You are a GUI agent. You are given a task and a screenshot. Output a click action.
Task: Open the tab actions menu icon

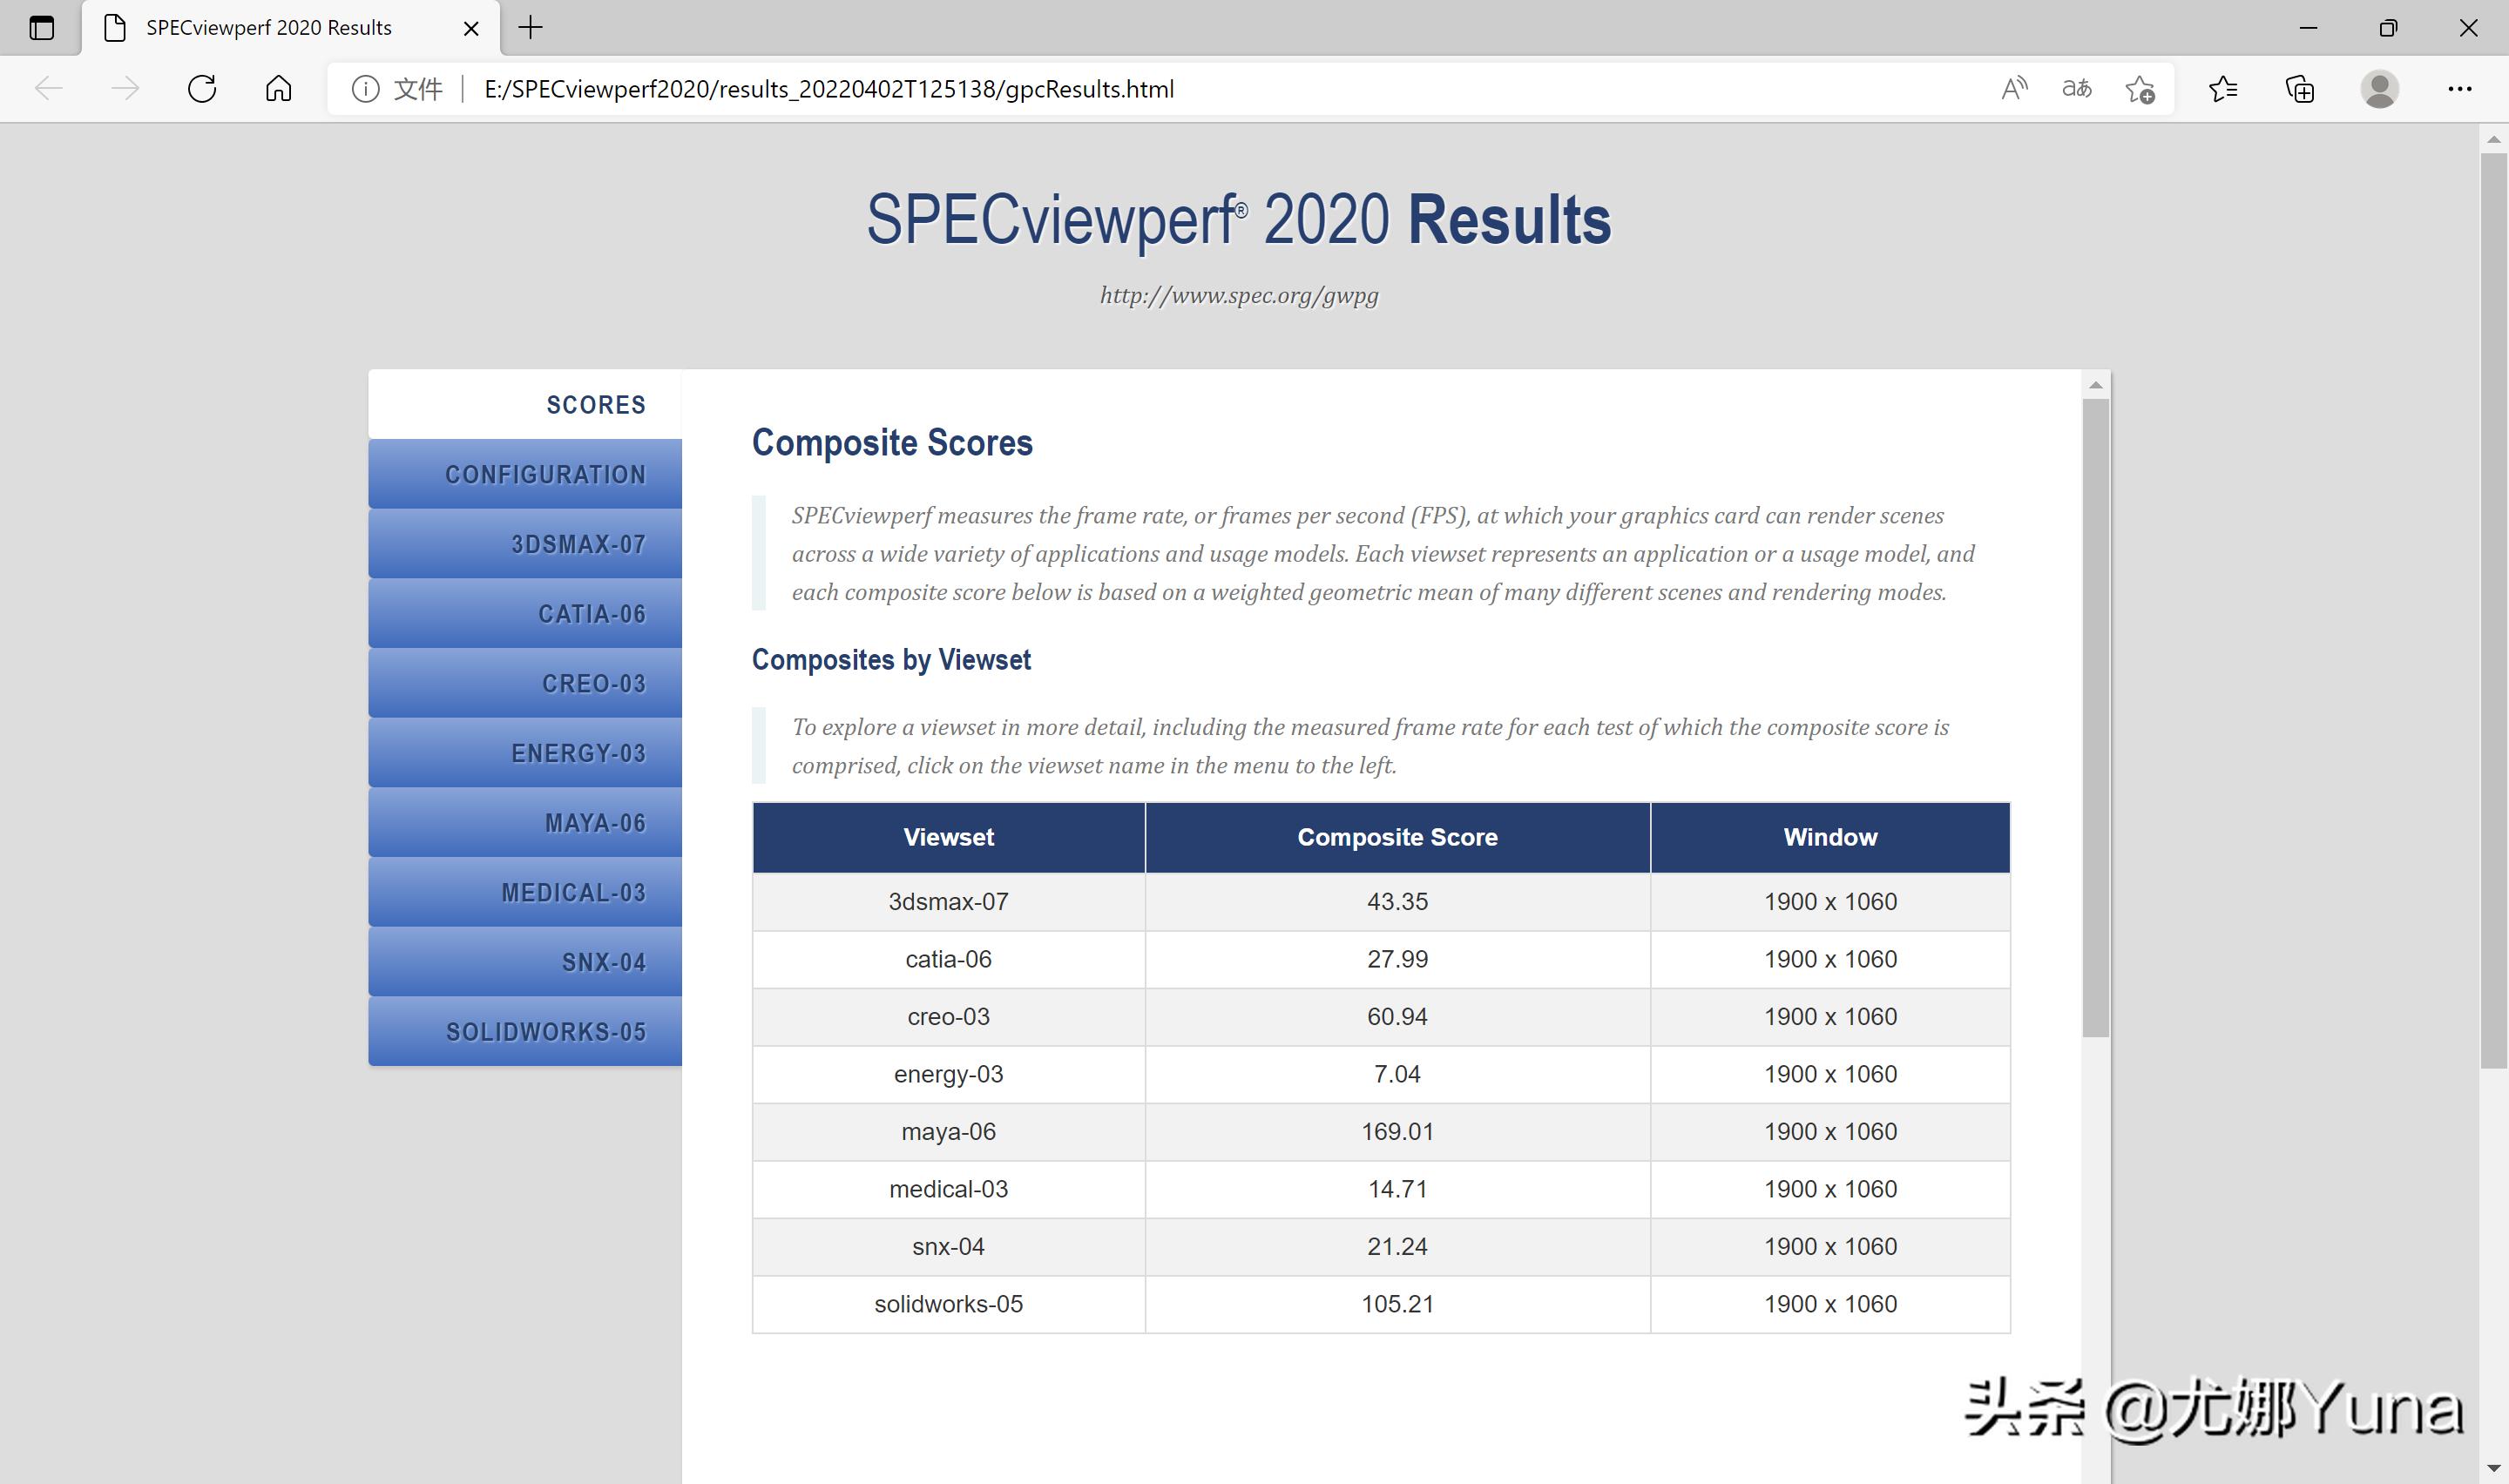[x=41, y=28]
